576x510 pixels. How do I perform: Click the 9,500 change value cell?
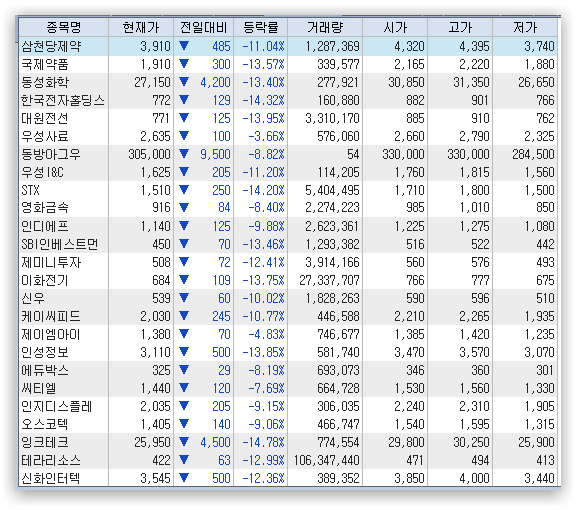pyautogui.click(x=215, y=154)
